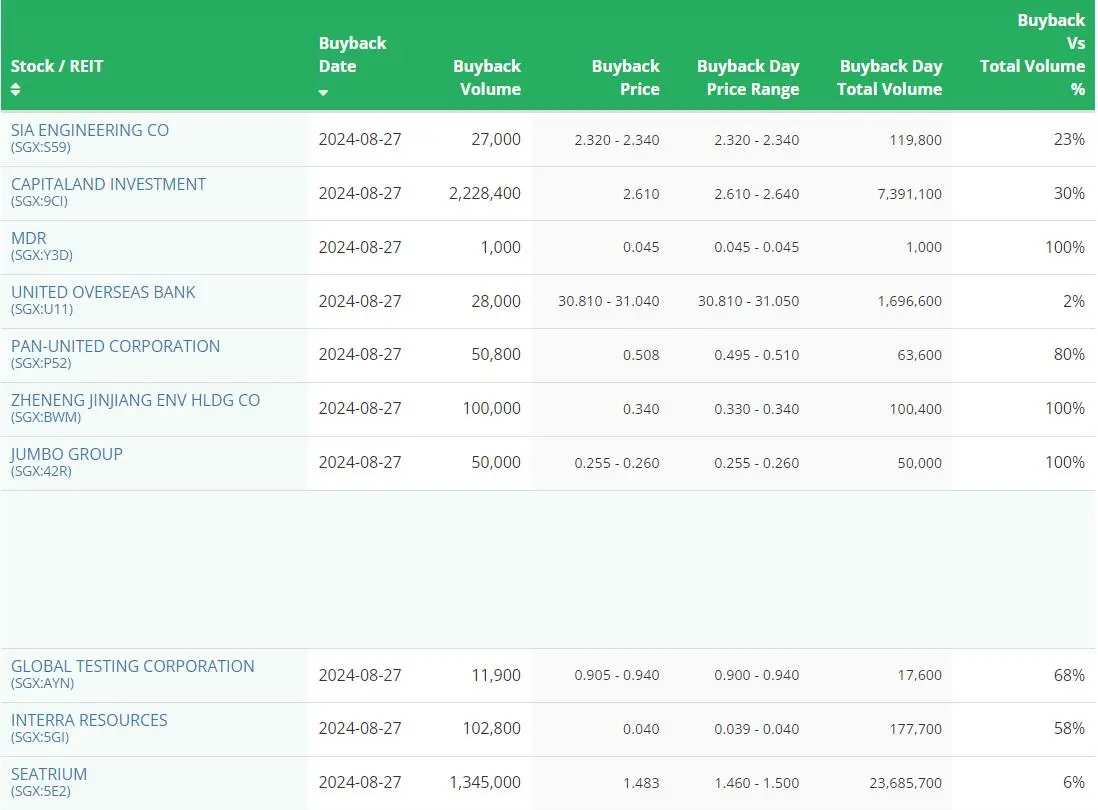1098x810 pixels.
Task: Go to PAN-UNITED CORPORATION page
Action: pyautogui.click(x=116, y=346)
